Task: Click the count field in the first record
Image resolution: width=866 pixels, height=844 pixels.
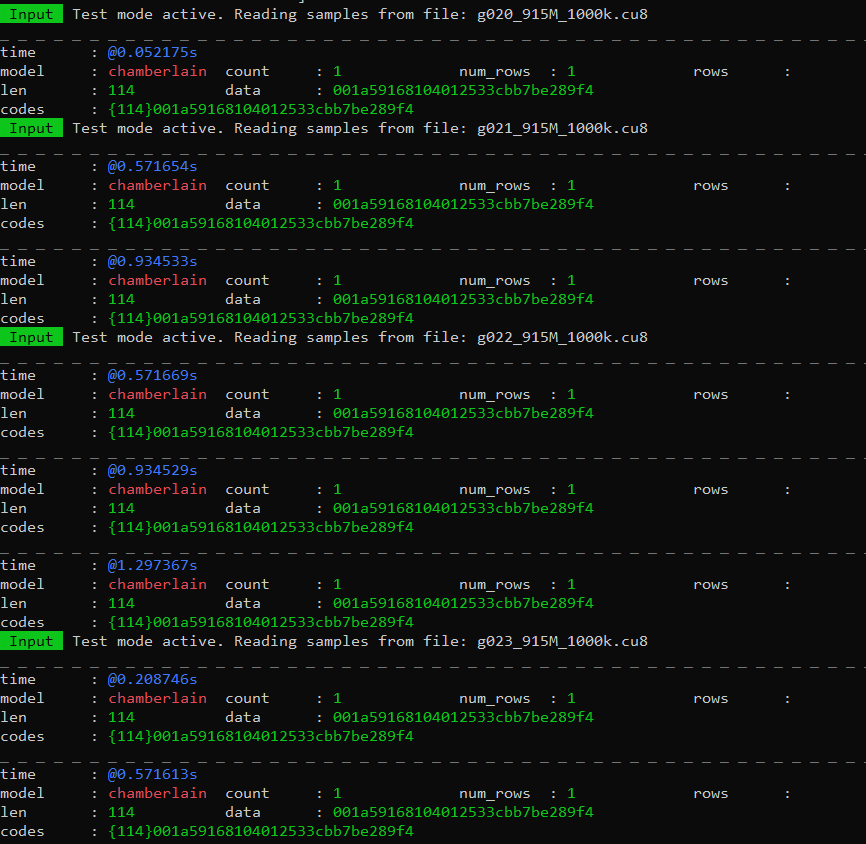Action: coord(247,71)
